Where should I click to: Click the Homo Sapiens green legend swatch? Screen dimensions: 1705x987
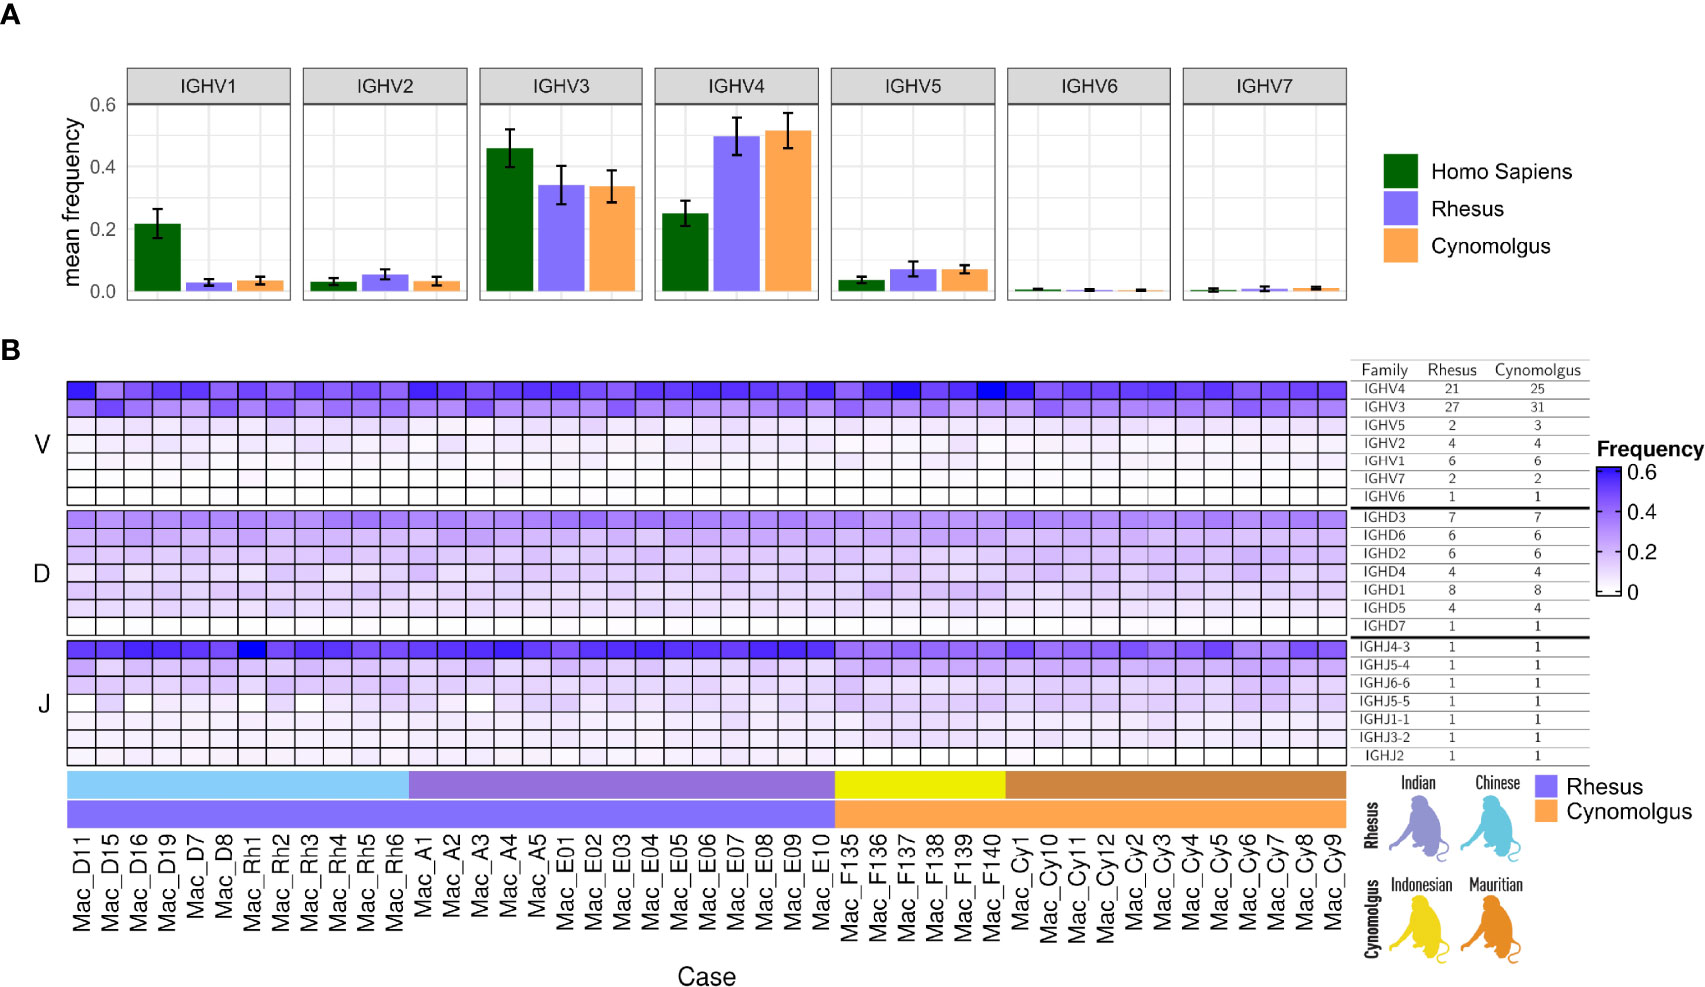(x=1400, y=171)
